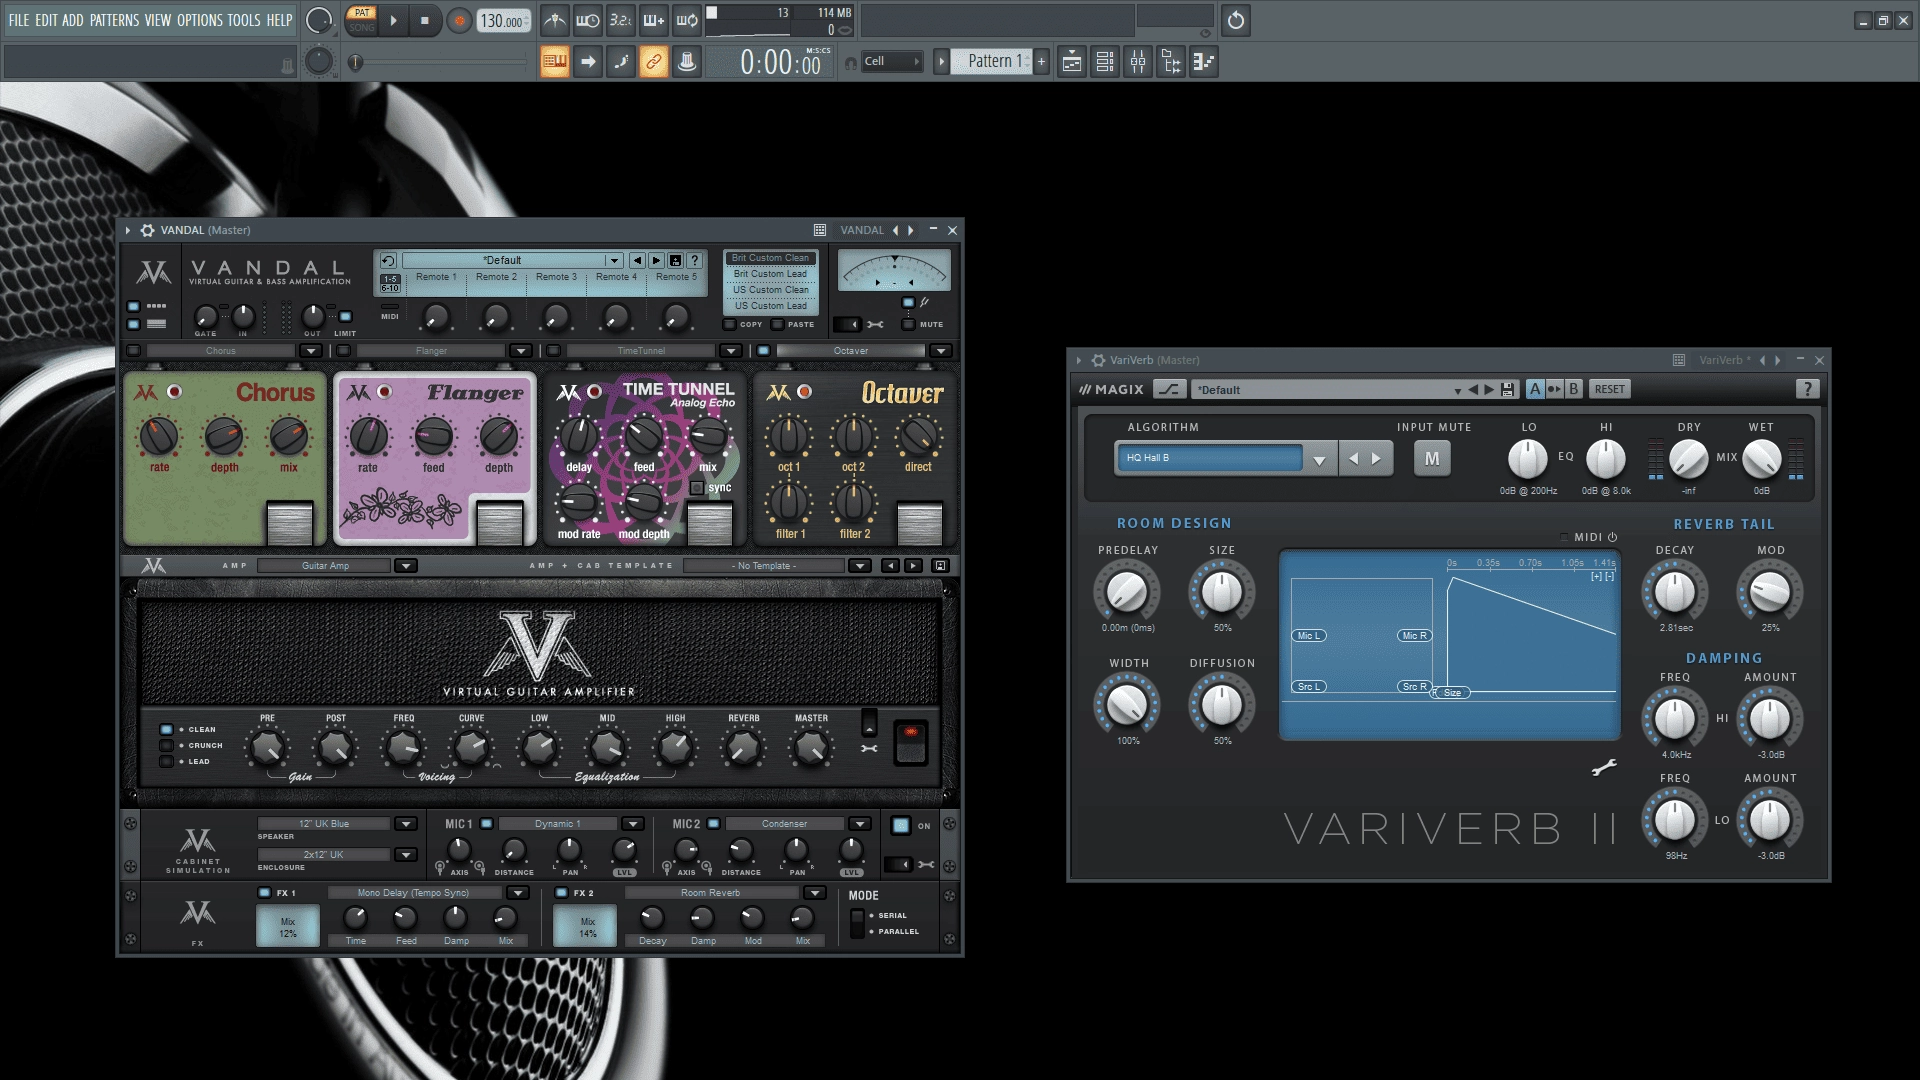Open the Playlist view icon

(1072, 62)
